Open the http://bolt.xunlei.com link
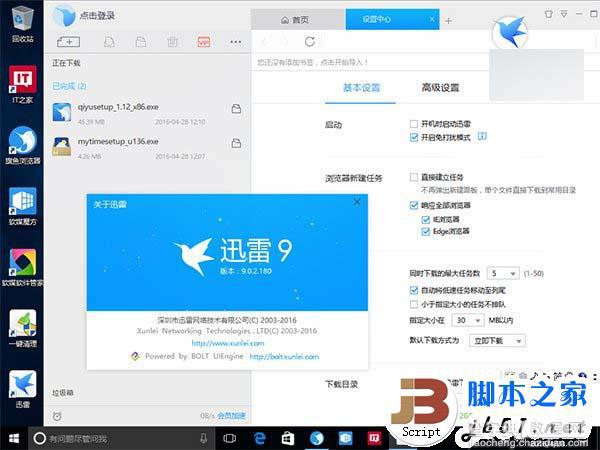Viewport: 600px width, 450px height. click(284, 357)
